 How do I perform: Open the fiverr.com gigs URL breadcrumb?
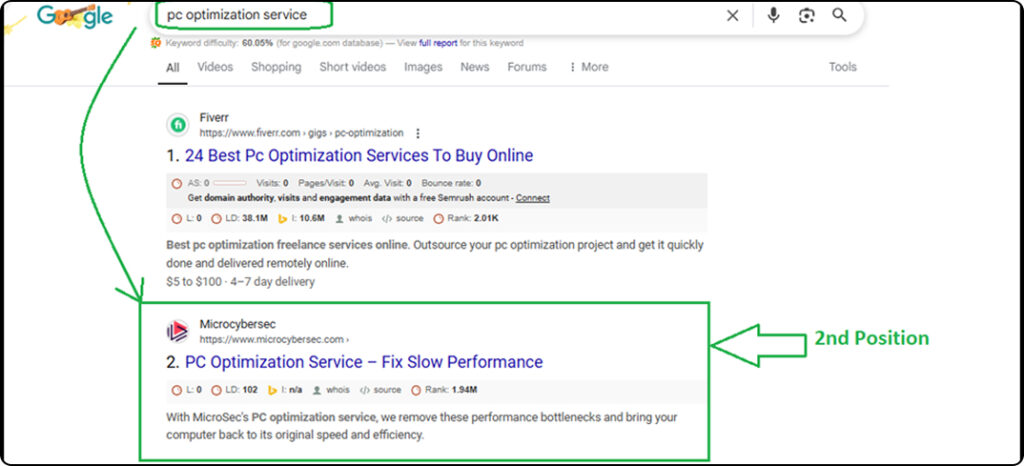[x=301, y=133]
